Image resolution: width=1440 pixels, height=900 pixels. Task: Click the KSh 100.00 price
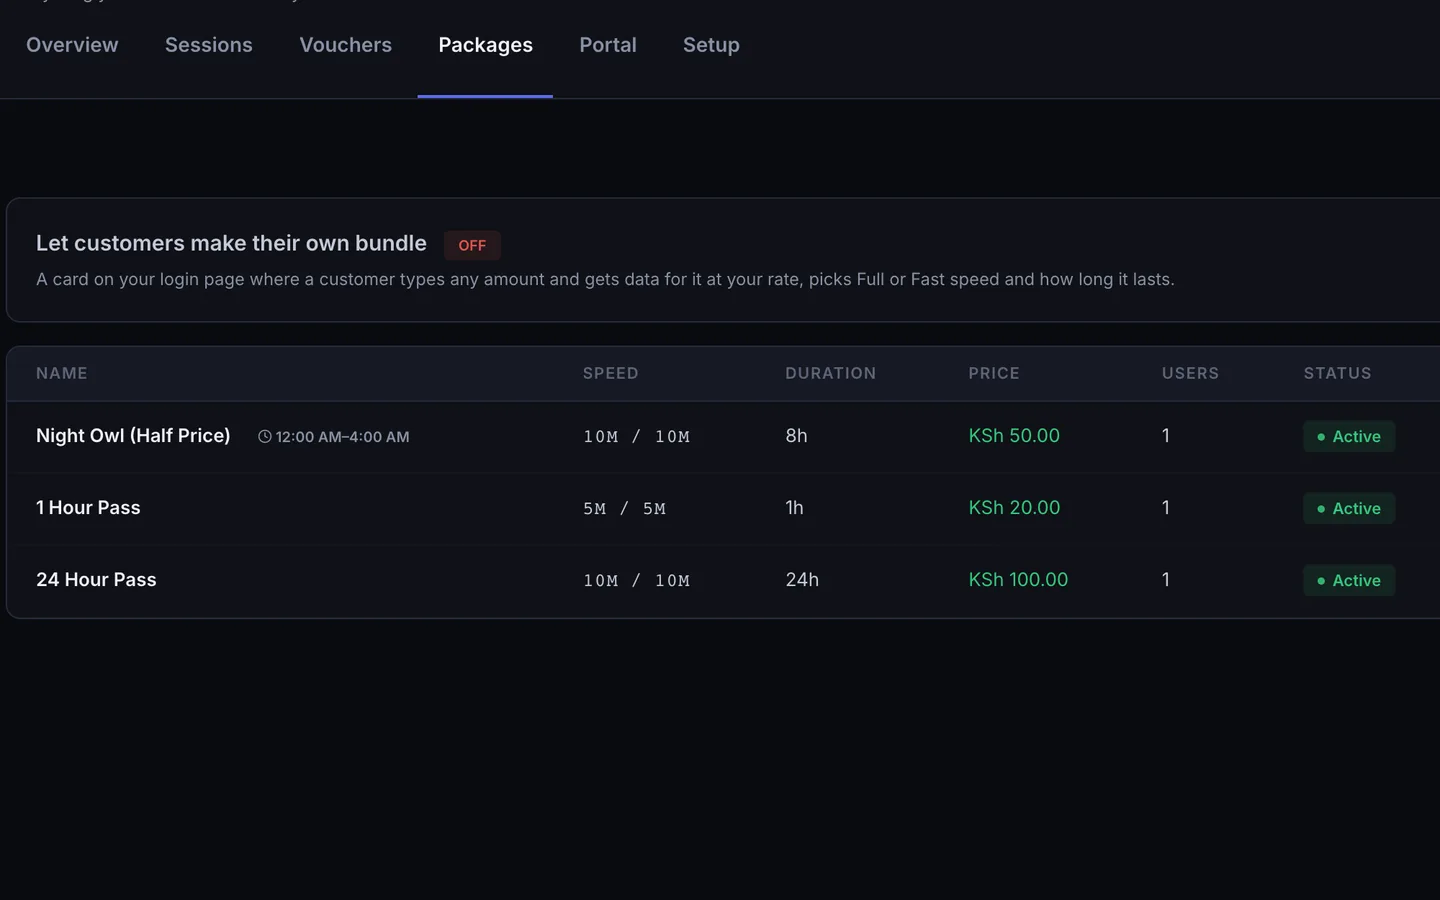(1018, 579)
